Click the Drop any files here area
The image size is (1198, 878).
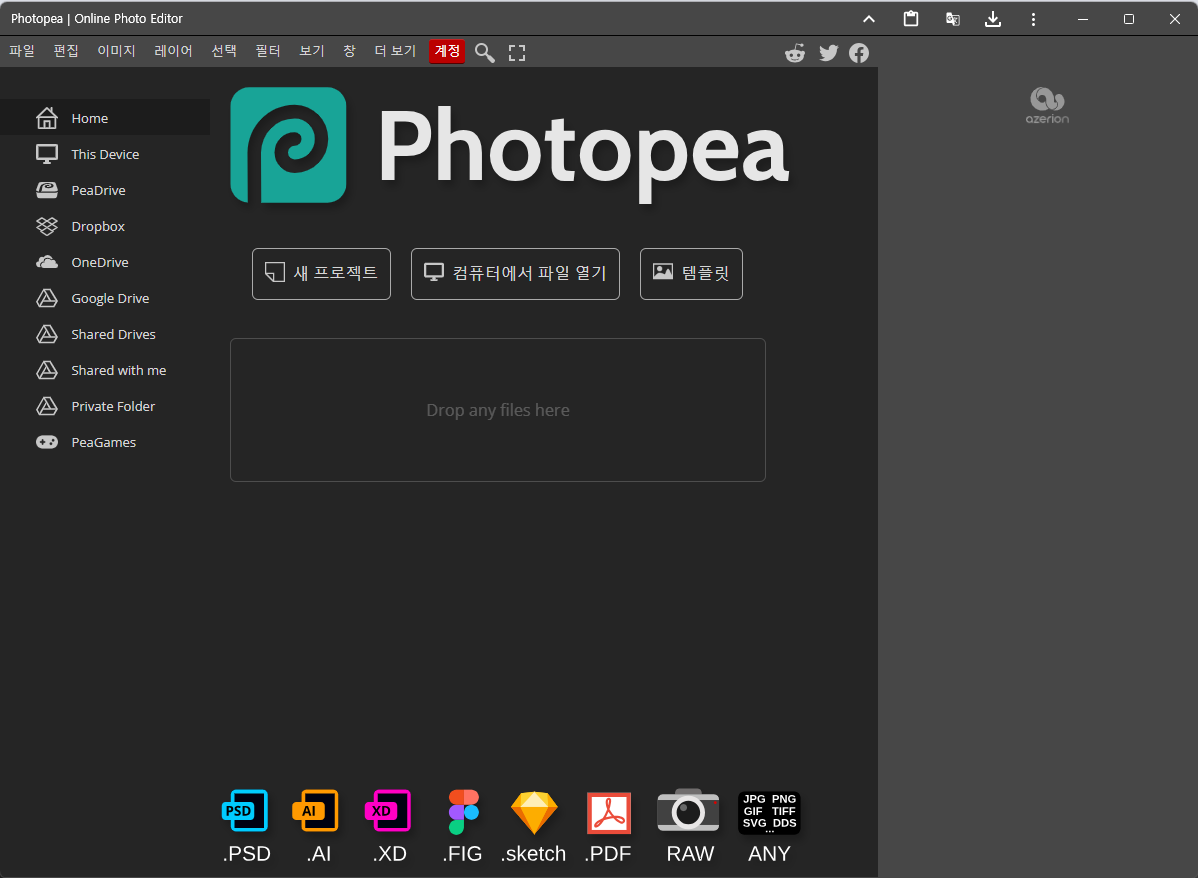[498, 410]
